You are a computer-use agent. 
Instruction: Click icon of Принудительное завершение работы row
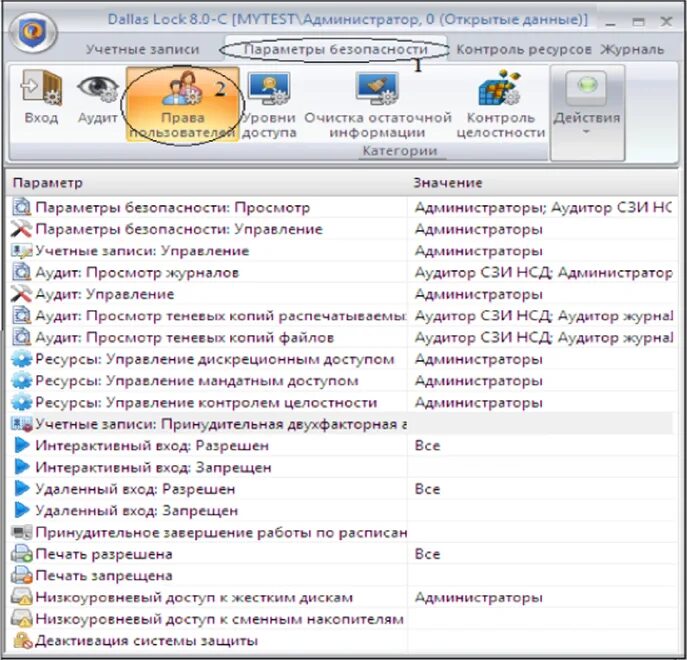pyautogui.click(x=21, y=532)
